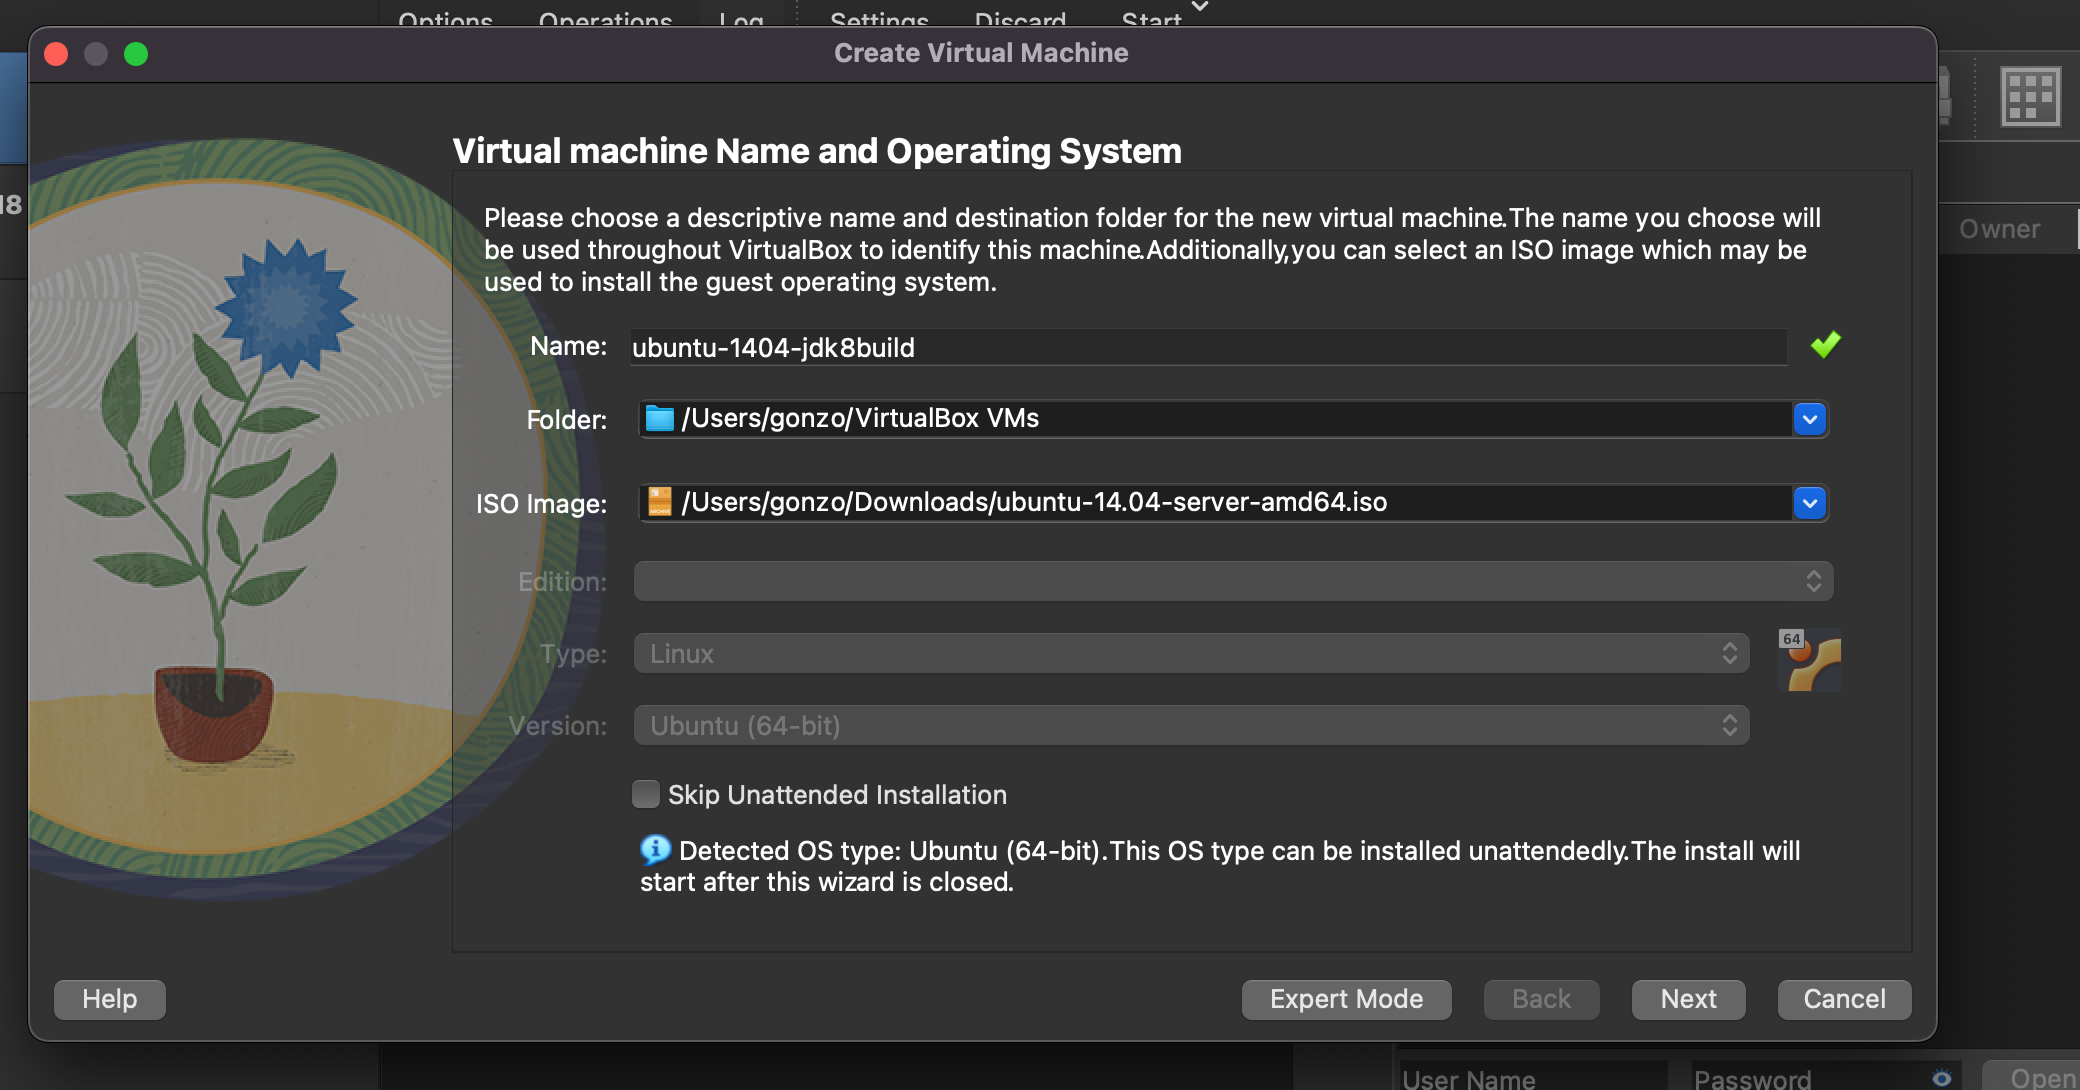Switch to Expert Mode
The image size is (2080, 1090).
pos(1346,999)
